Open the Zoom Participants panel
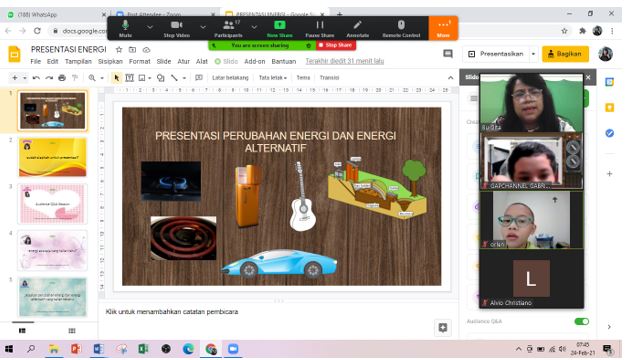This screenshot has height=360, width=626. [x=228, y=28]
